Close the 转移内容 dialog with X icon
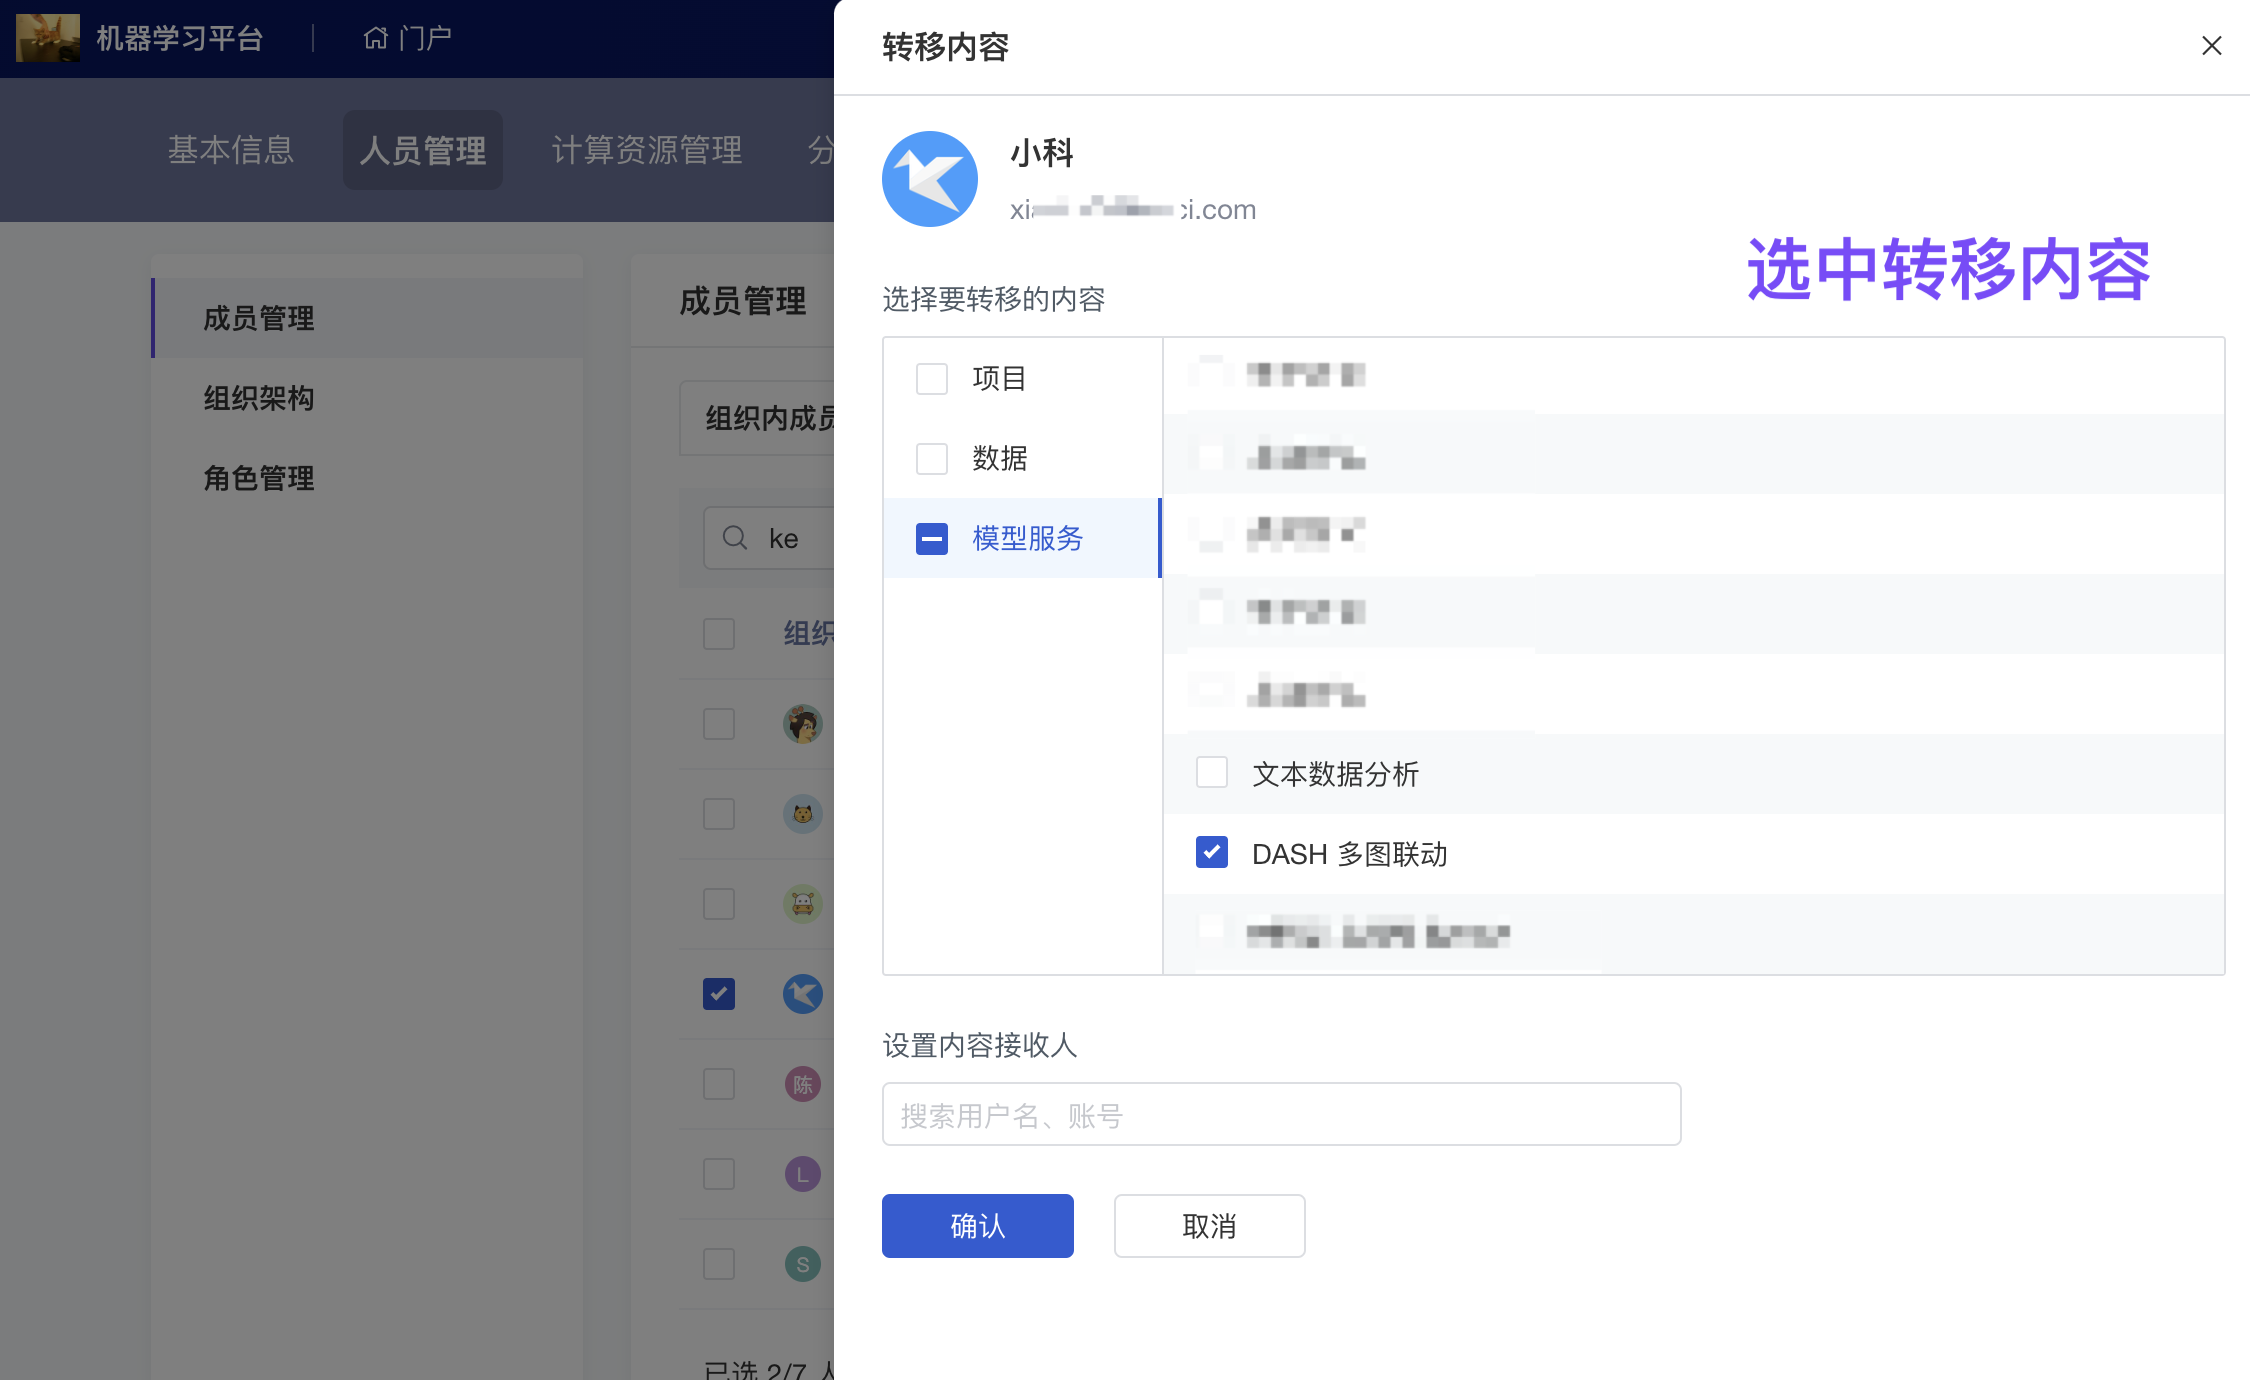This screenshot has height=1380, width=2250. (2211, 46)
